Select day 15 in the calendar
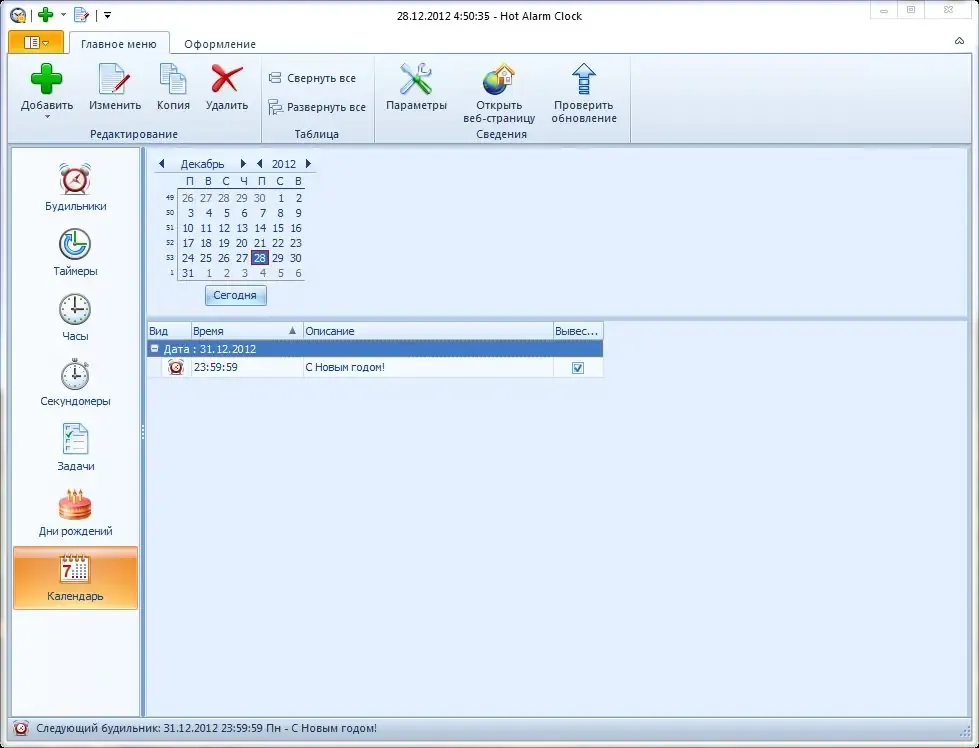 click(x=278, y=228)
